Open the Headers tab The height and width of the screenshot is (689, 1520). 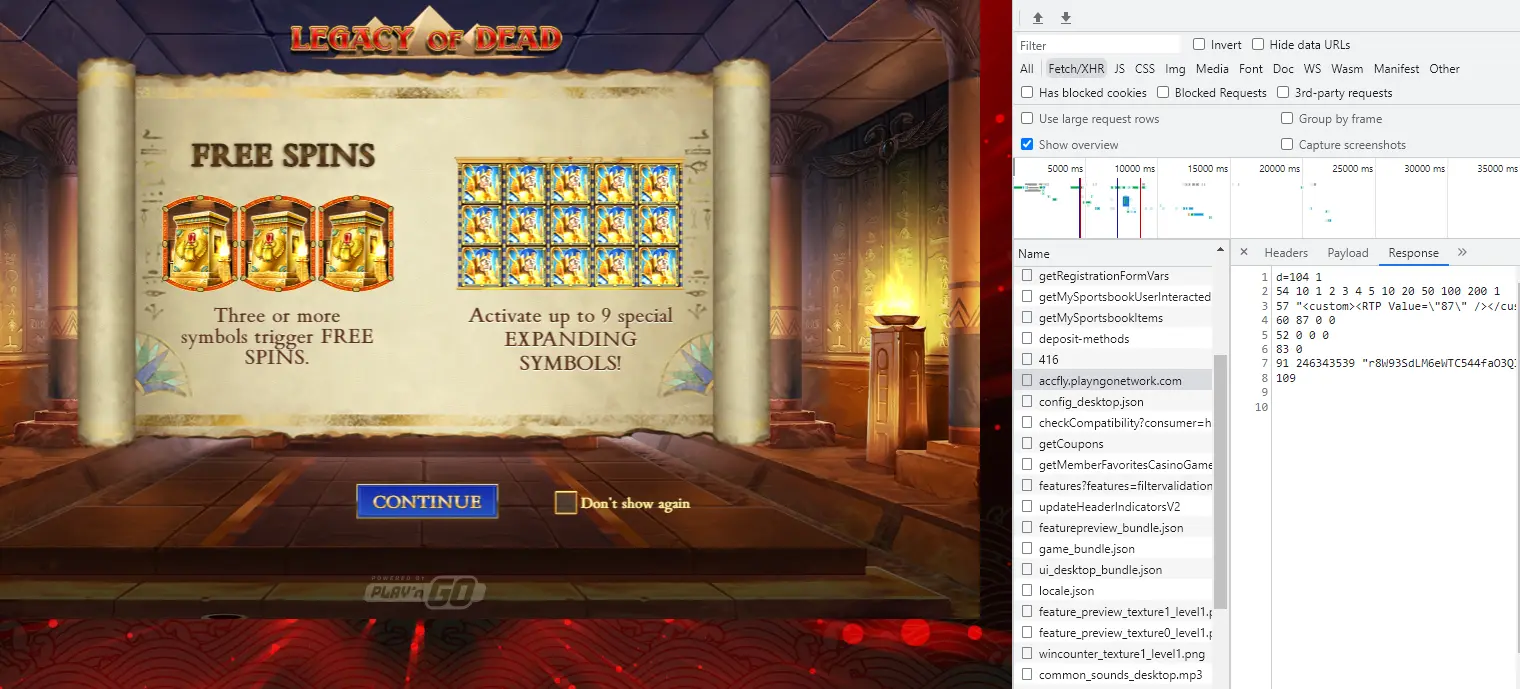pos(1286,253)
